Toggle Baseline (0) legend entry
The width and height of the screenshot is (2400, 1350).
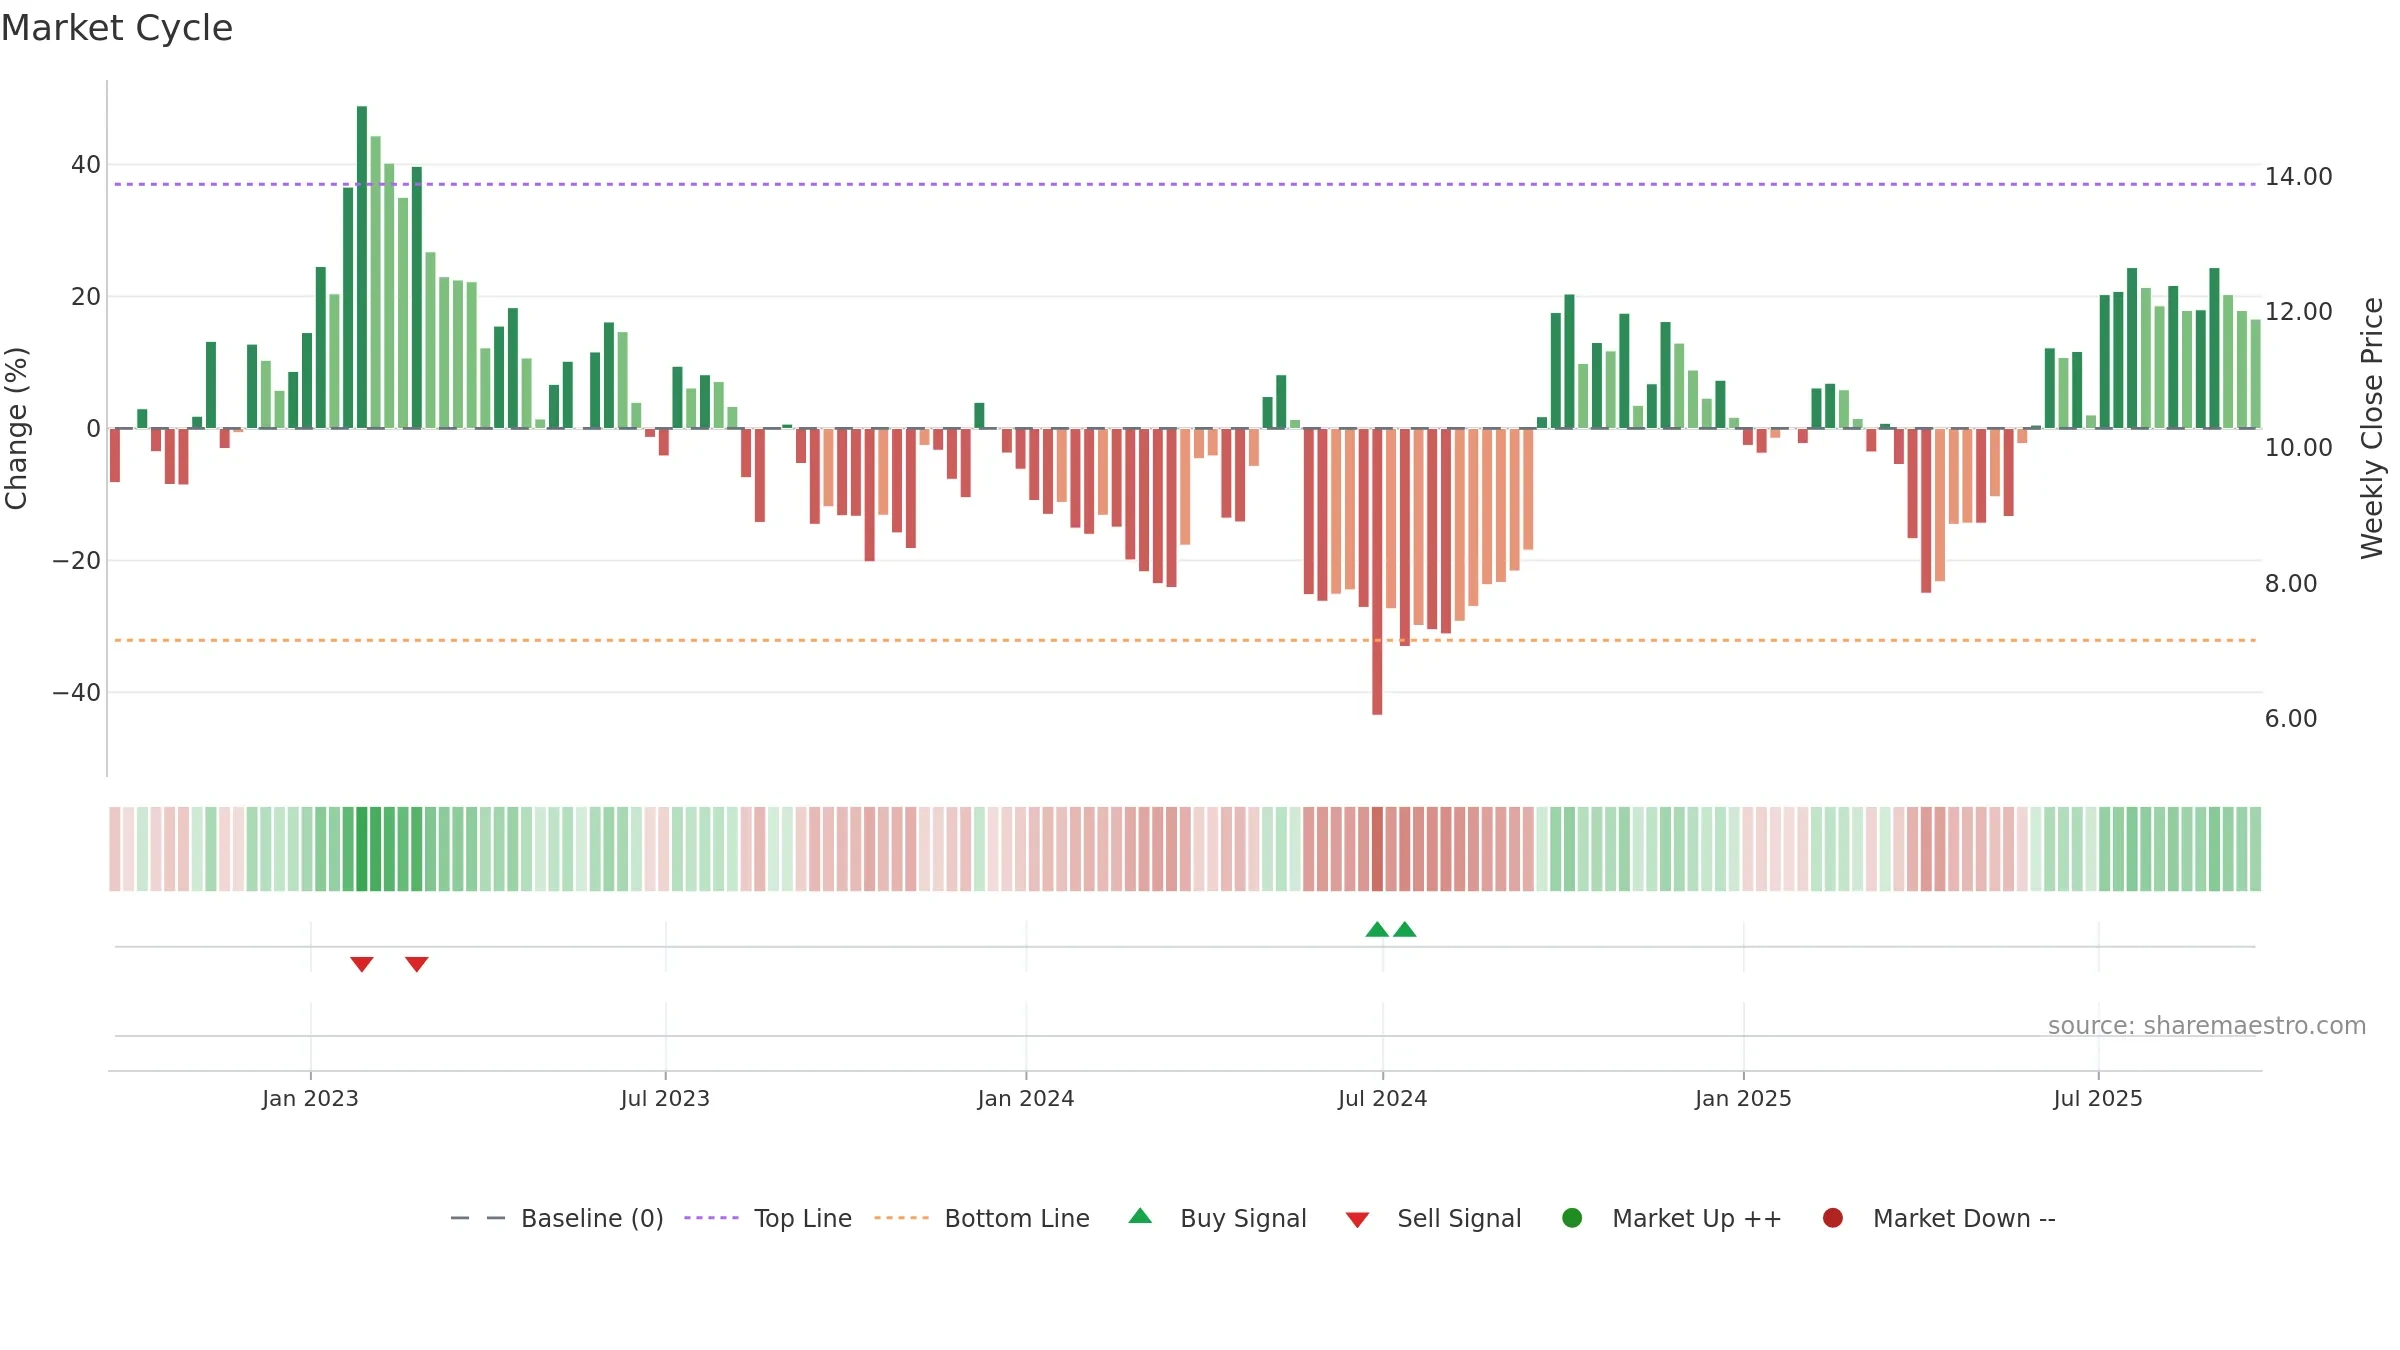(x=557, y=1218)
